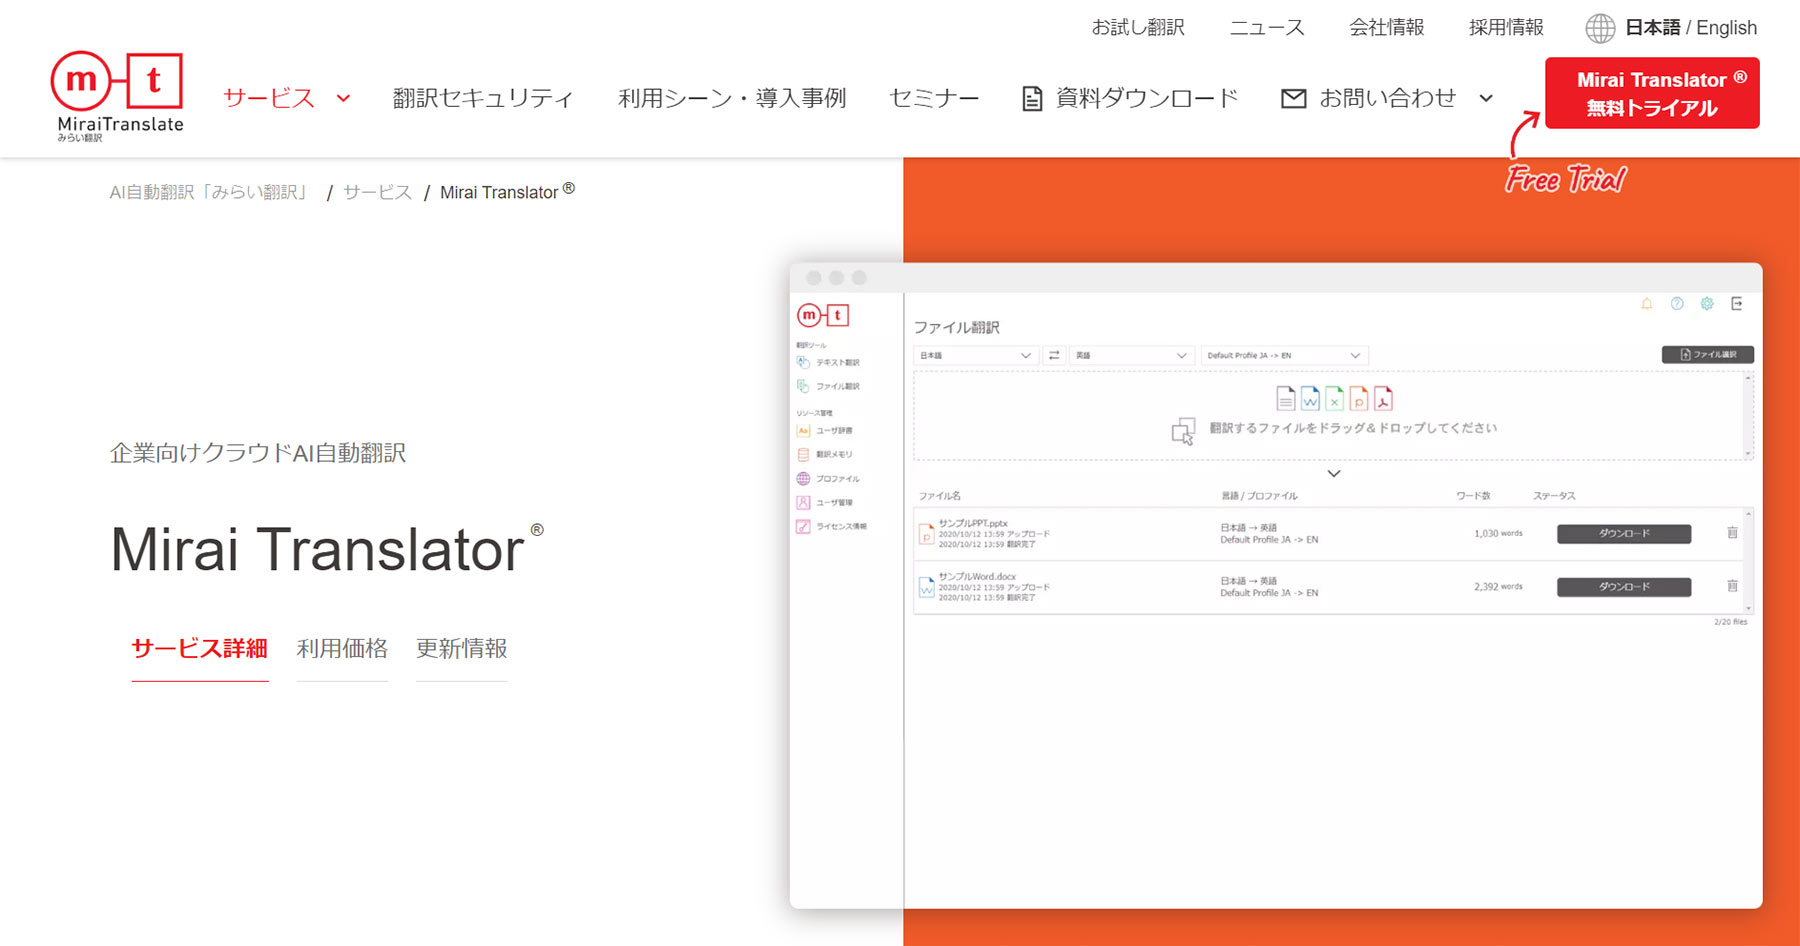The image size is (1800, 946).
Task: Open プロファイル in the mockup sidebar
Action: (x=828, y=478)
